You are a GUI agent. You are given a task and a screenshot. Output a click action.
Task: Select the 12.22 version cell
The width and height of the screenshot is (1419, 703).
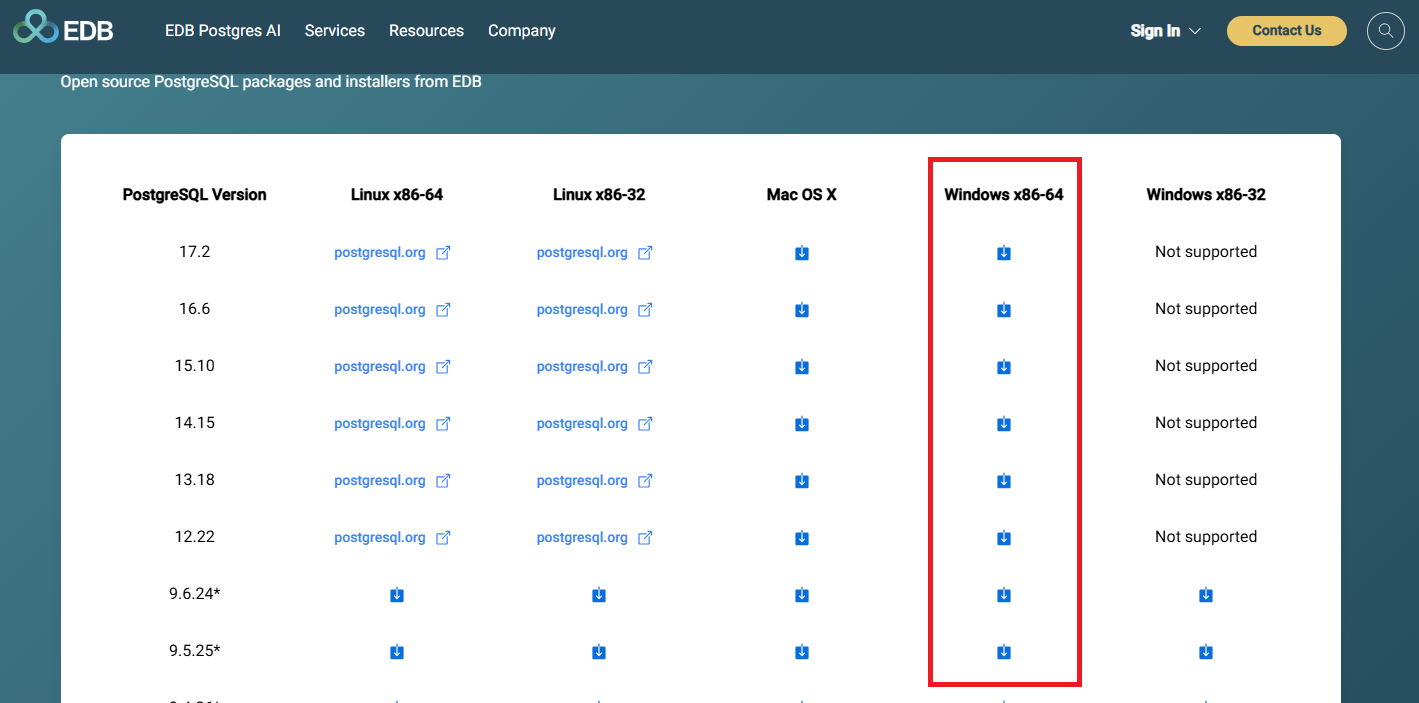195,537
